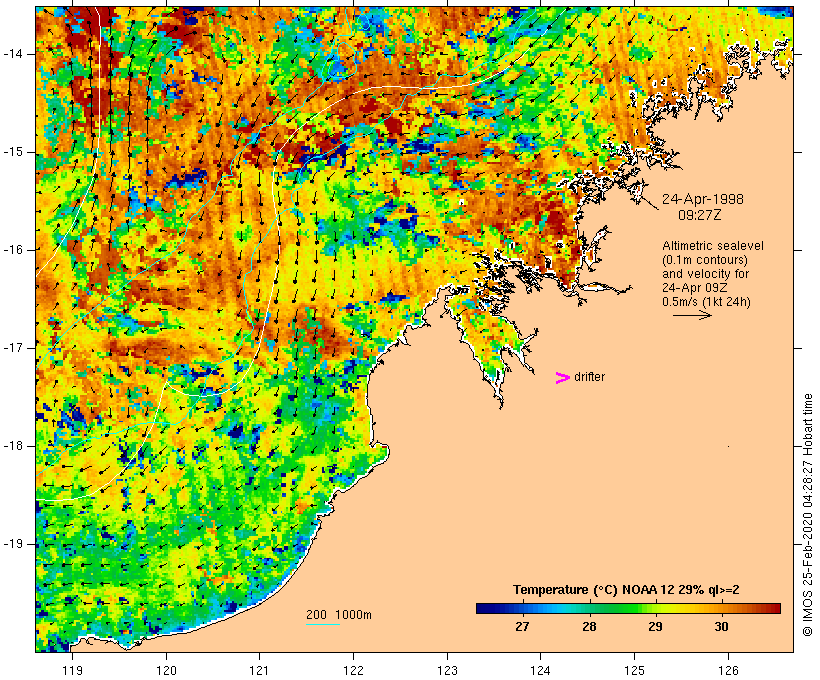Click the latitude axis label -17
The width and height of the screenshot is (820, 680).
pos(12,348)
